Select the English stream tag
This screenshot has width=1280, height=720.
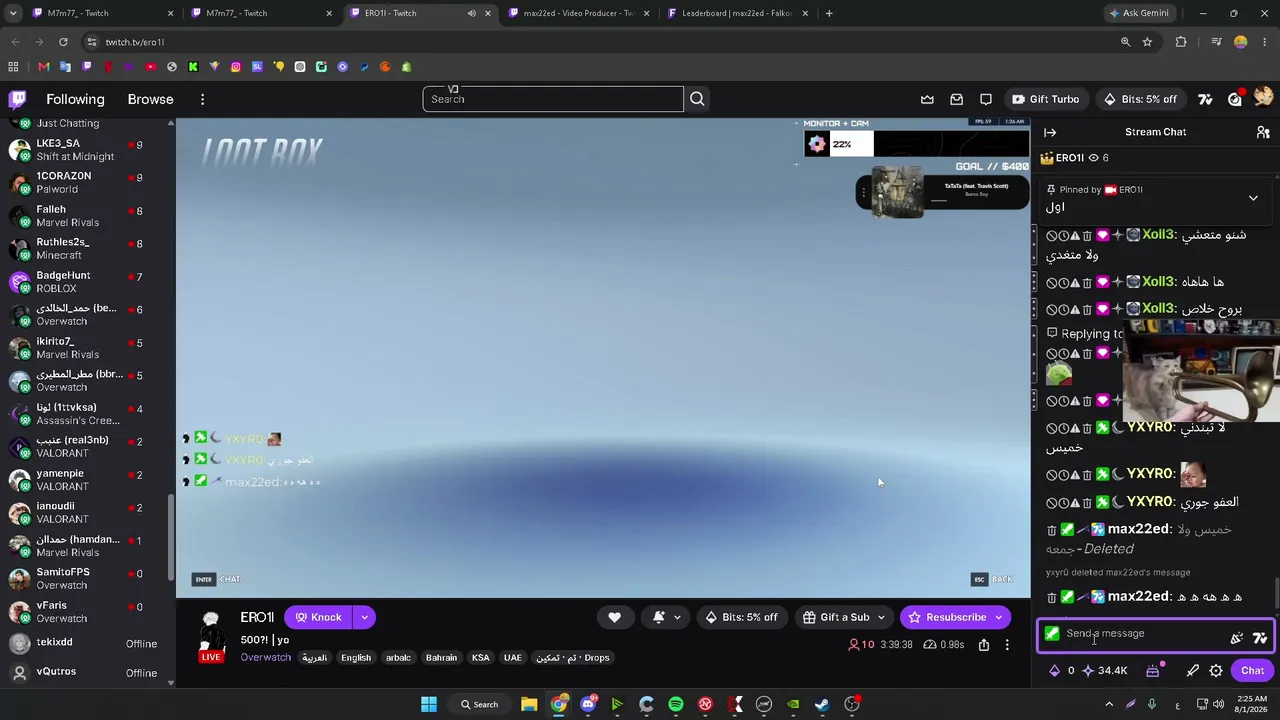pos(356,658)
